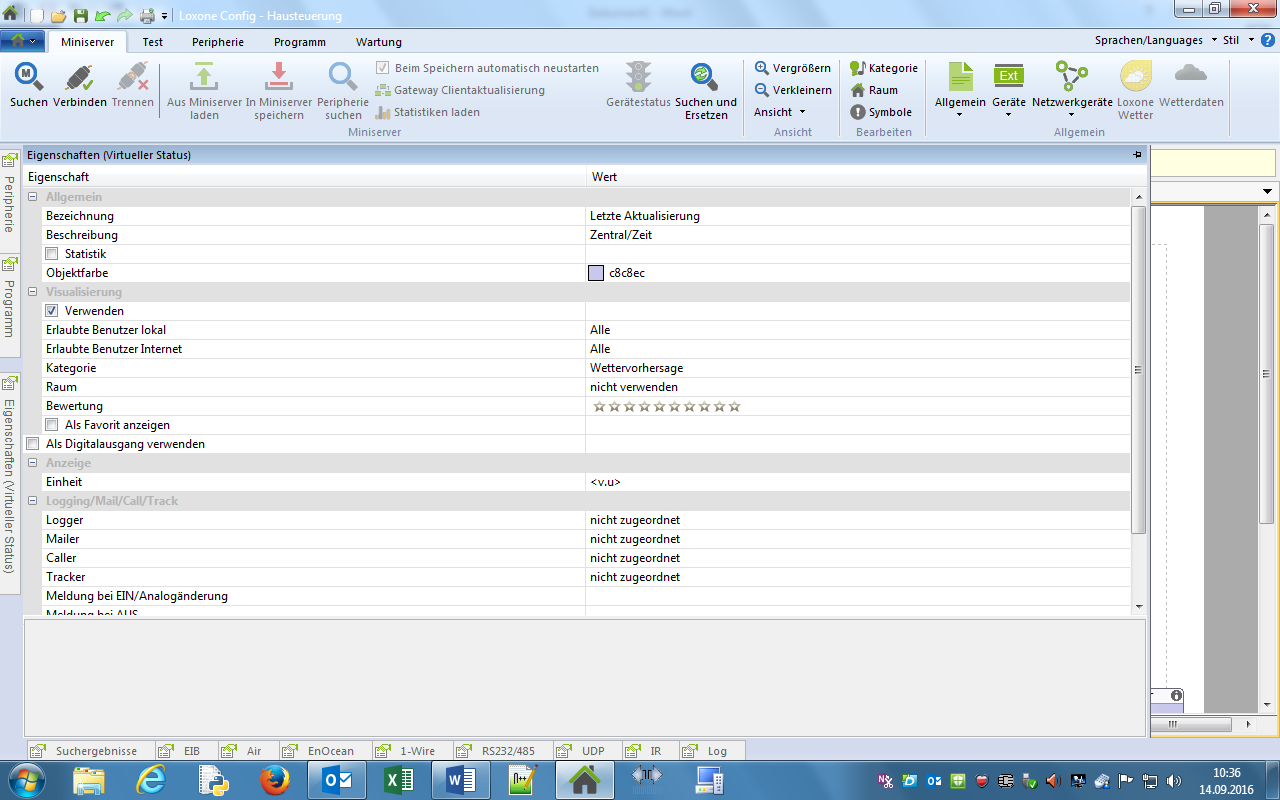Screen dimensions: 1280x800
Task: Collapse the Anzeige property group
Action: [x=33, y=463]
